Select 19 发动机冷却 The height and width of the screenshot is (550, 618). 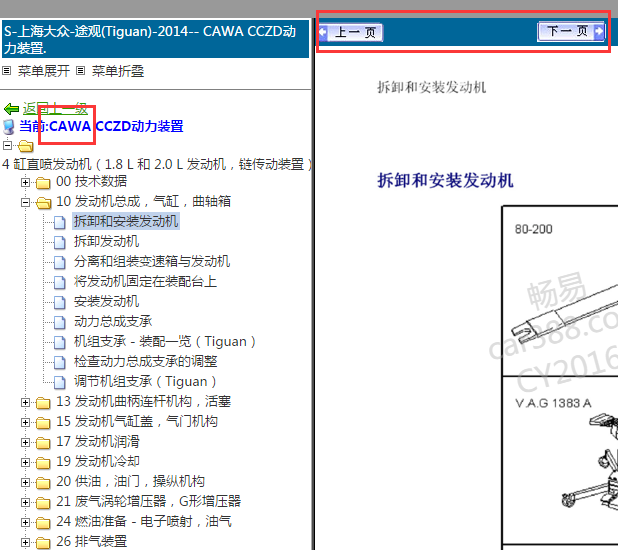click(x=98, y=461)
